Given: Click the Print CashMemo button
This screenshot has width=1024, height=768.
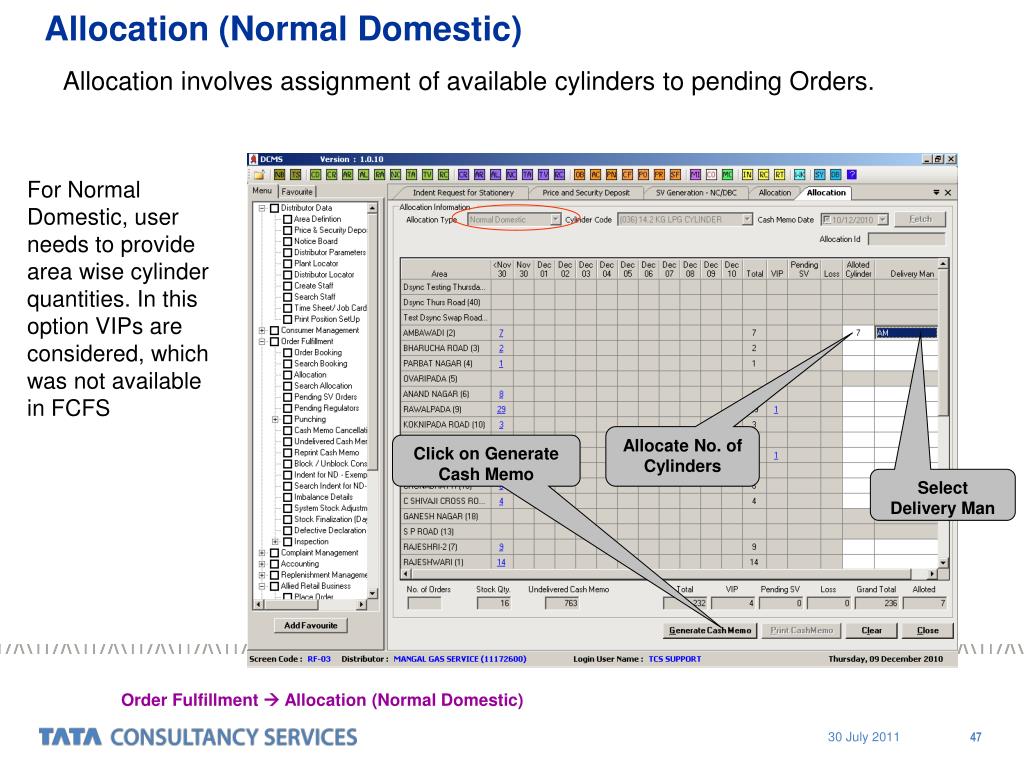Looking at the screenshot, I should point(801,630).
